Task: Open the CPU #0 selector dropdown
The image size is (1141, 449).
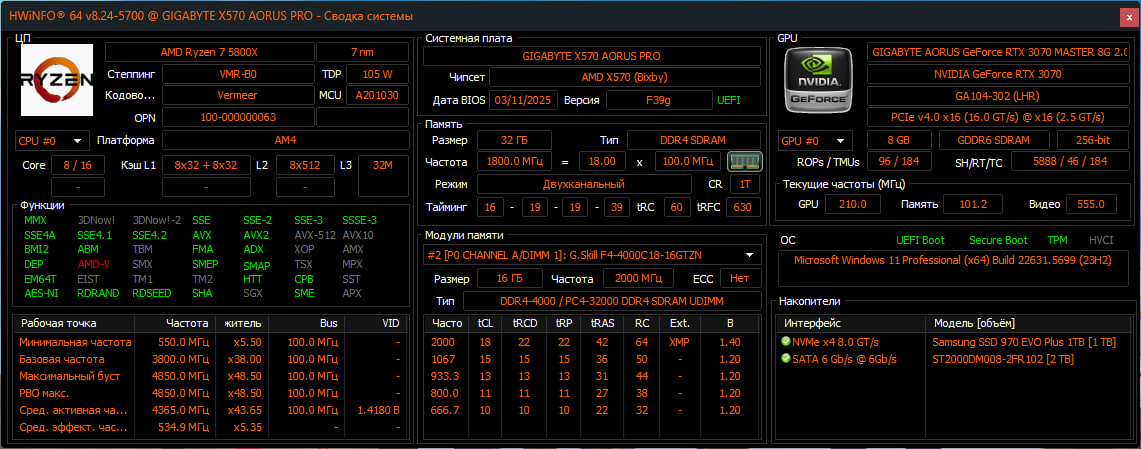Action: pos(52,141)
